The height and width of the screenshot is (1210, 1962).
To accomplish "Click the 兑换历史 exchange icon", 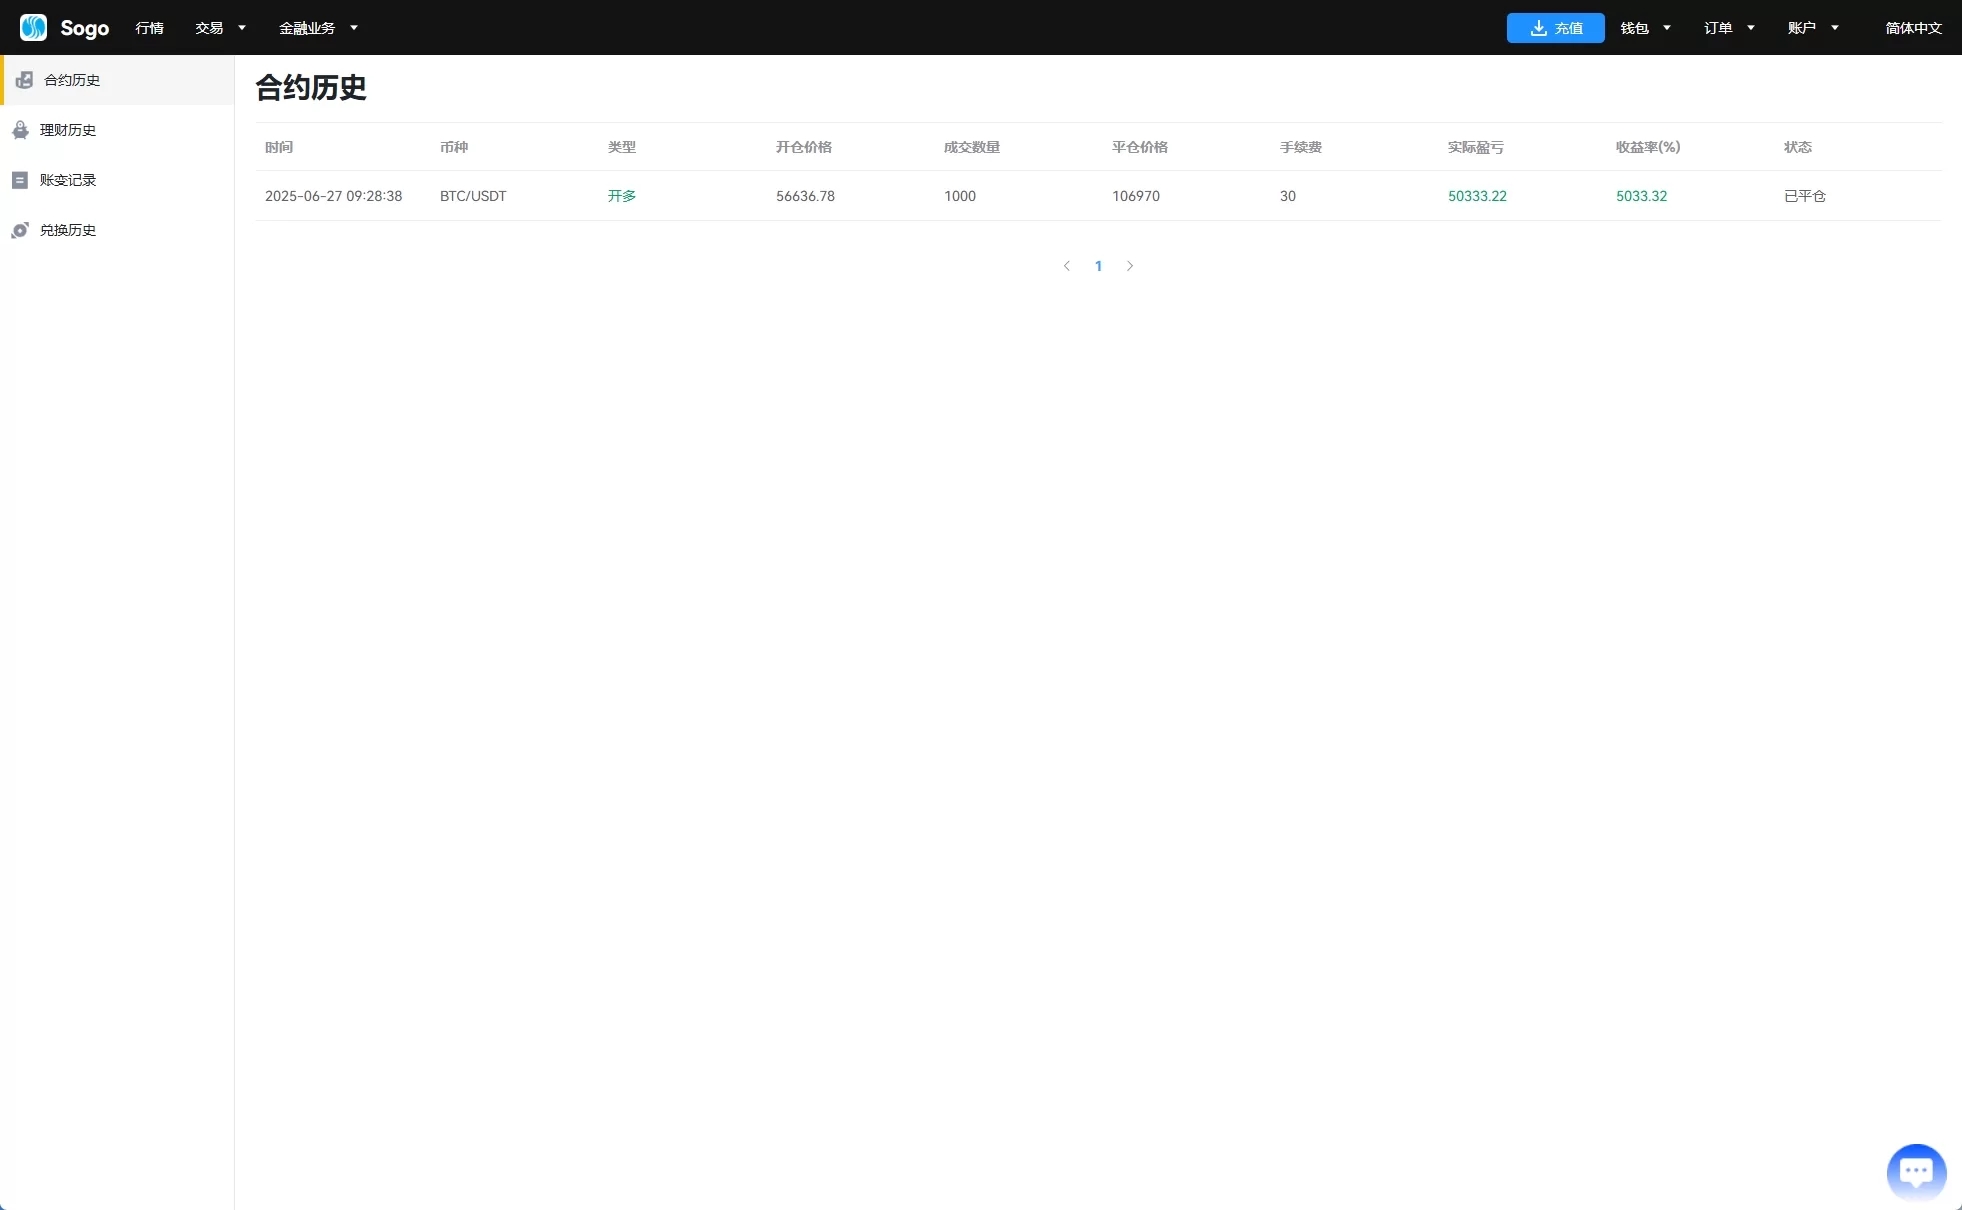I will 20,230.
